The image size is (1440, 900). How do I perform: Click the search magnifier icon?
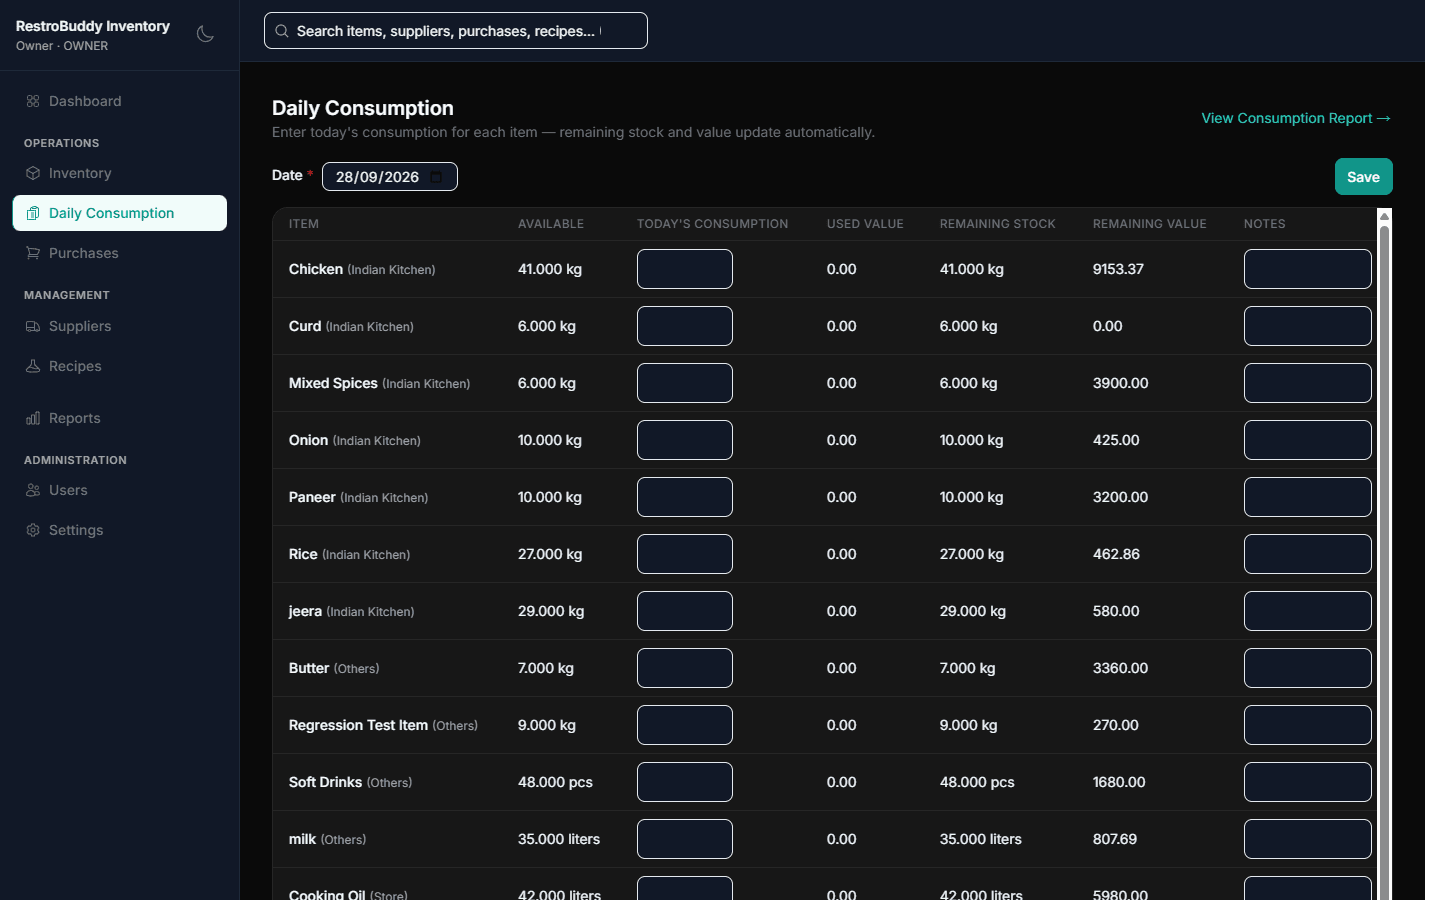282,31
